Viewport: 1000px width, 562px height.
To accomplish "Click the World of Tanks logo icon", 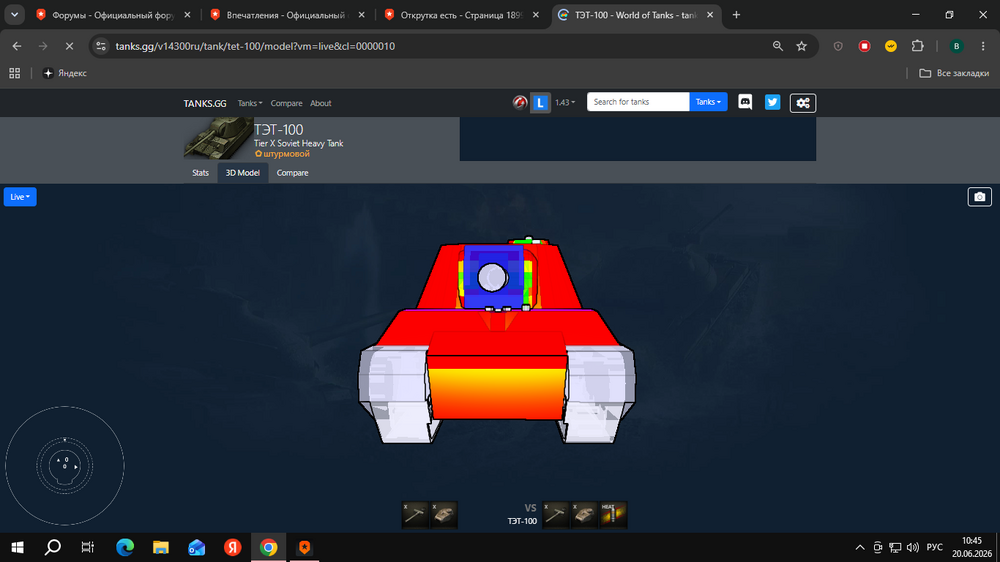I will coord(520,103).
